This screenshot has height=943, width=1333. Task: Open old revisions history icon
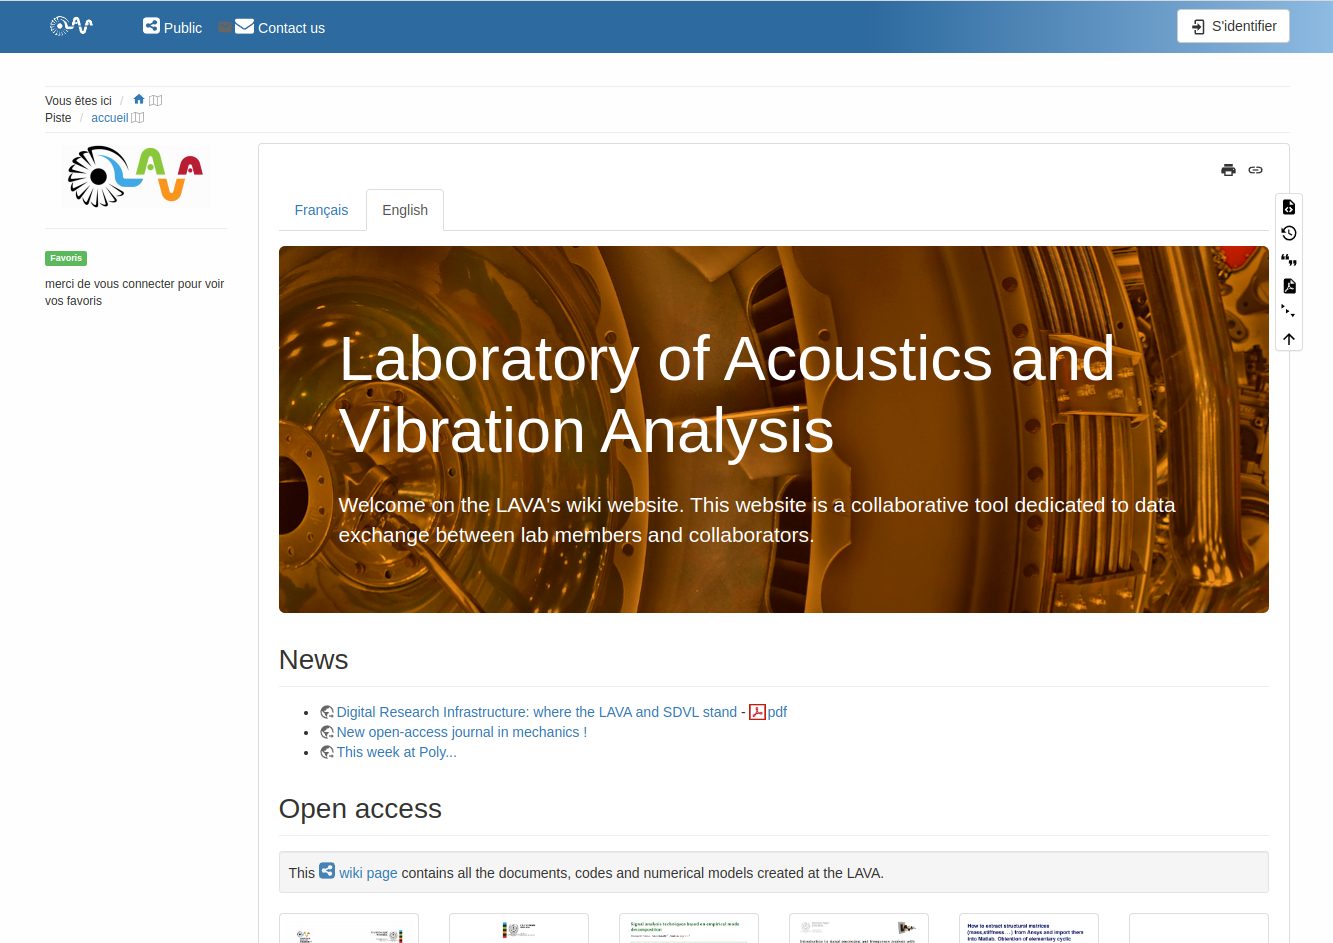coord(1289,233)
